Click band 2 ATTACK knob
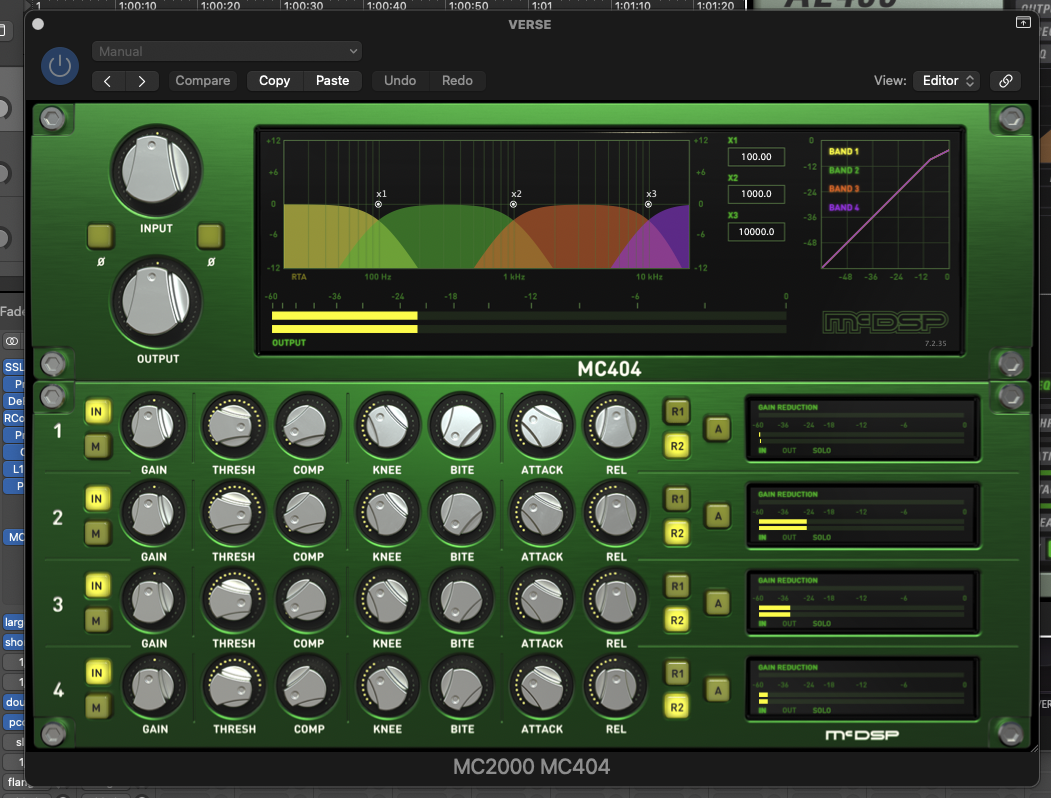 (542, 514)
